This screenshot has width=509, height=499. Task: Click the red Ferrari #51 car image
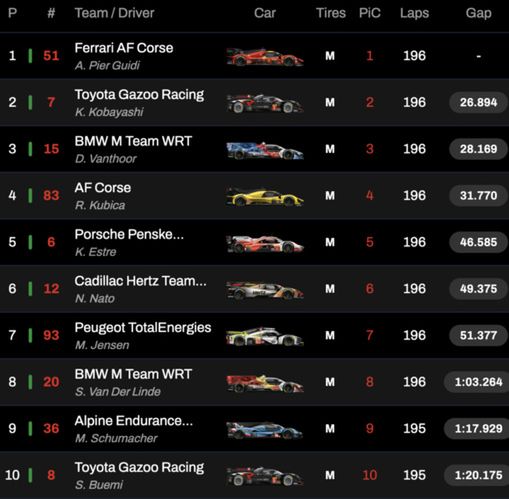click(265, 57)
